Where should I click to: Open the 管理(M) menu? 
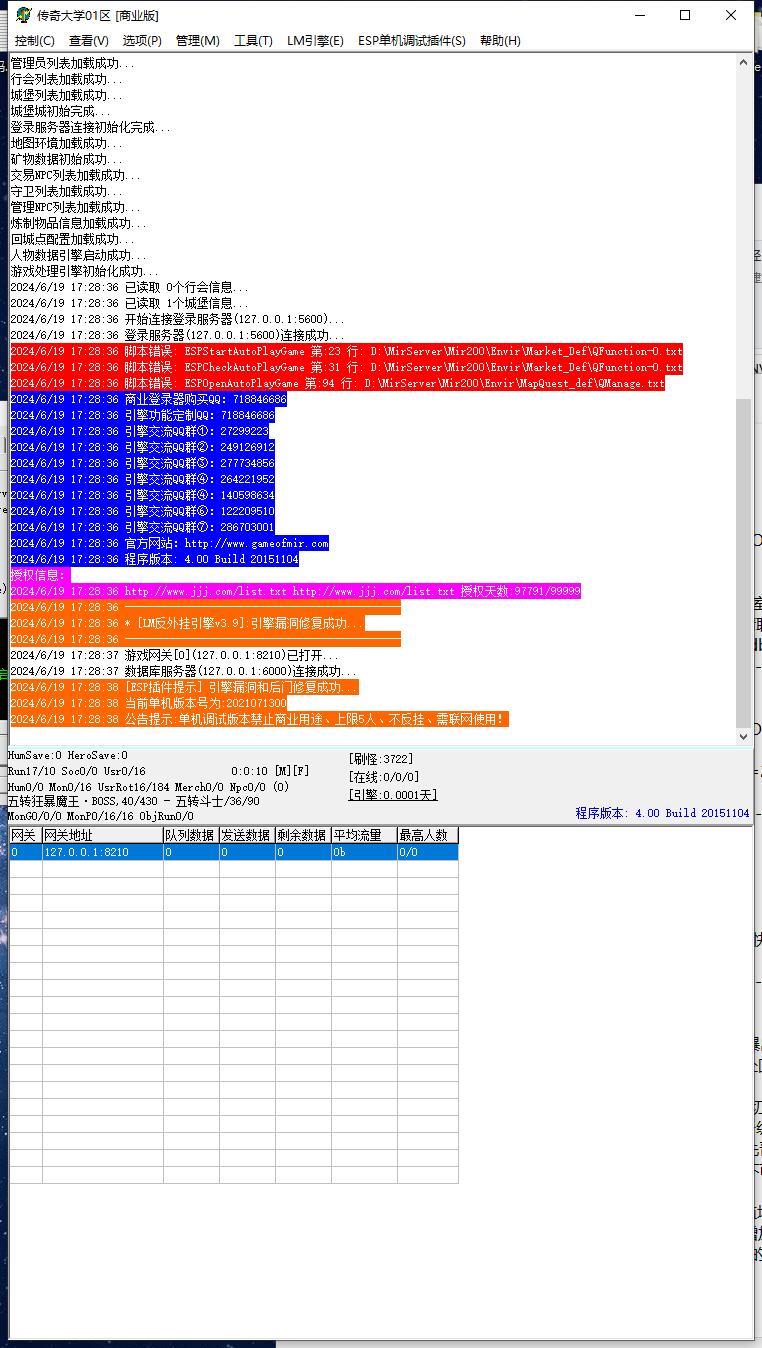(x=197, y=41)
